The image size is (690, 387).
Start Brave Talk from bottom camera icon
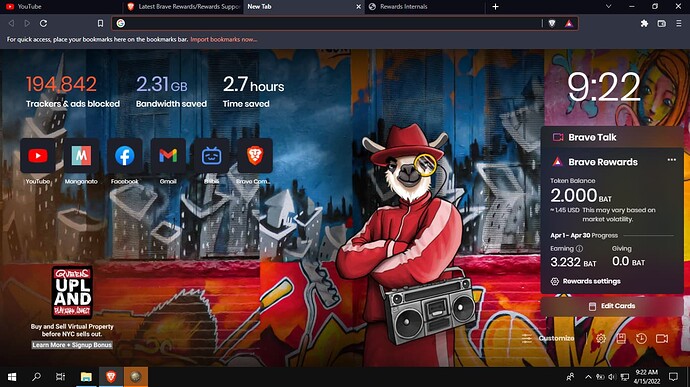662,338
